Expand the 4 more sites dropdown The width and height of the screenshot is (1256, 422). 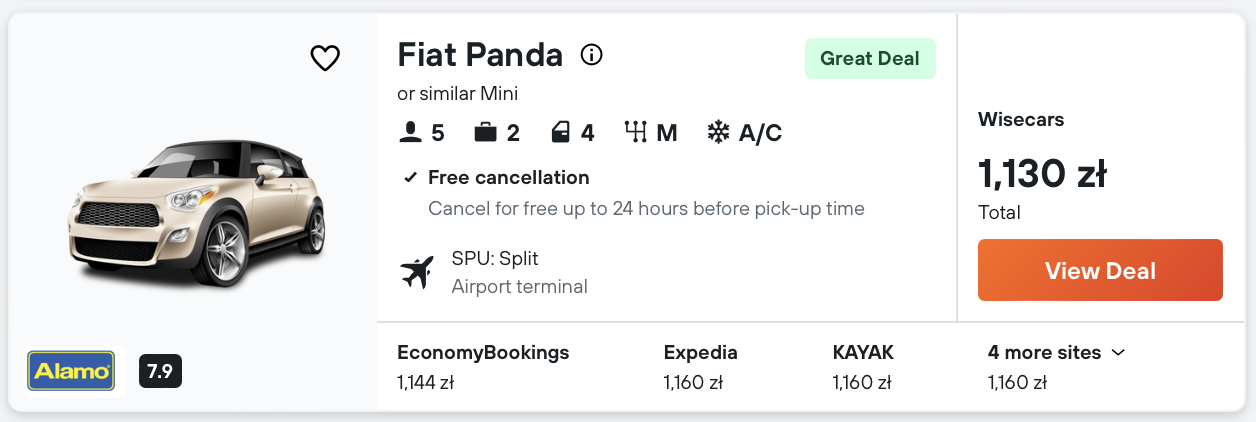tap(1057, 353)
